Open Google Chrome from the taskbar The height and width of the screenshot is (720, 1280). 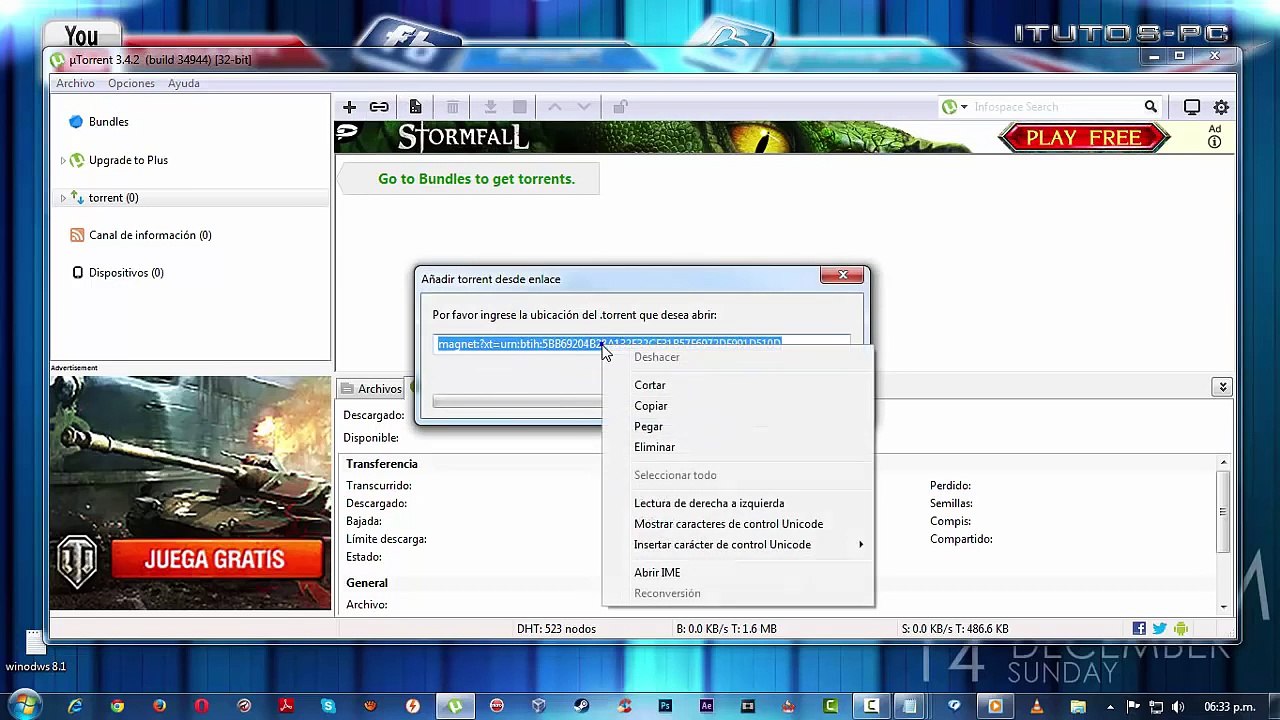pyautogui.click(x=117, y=706)
